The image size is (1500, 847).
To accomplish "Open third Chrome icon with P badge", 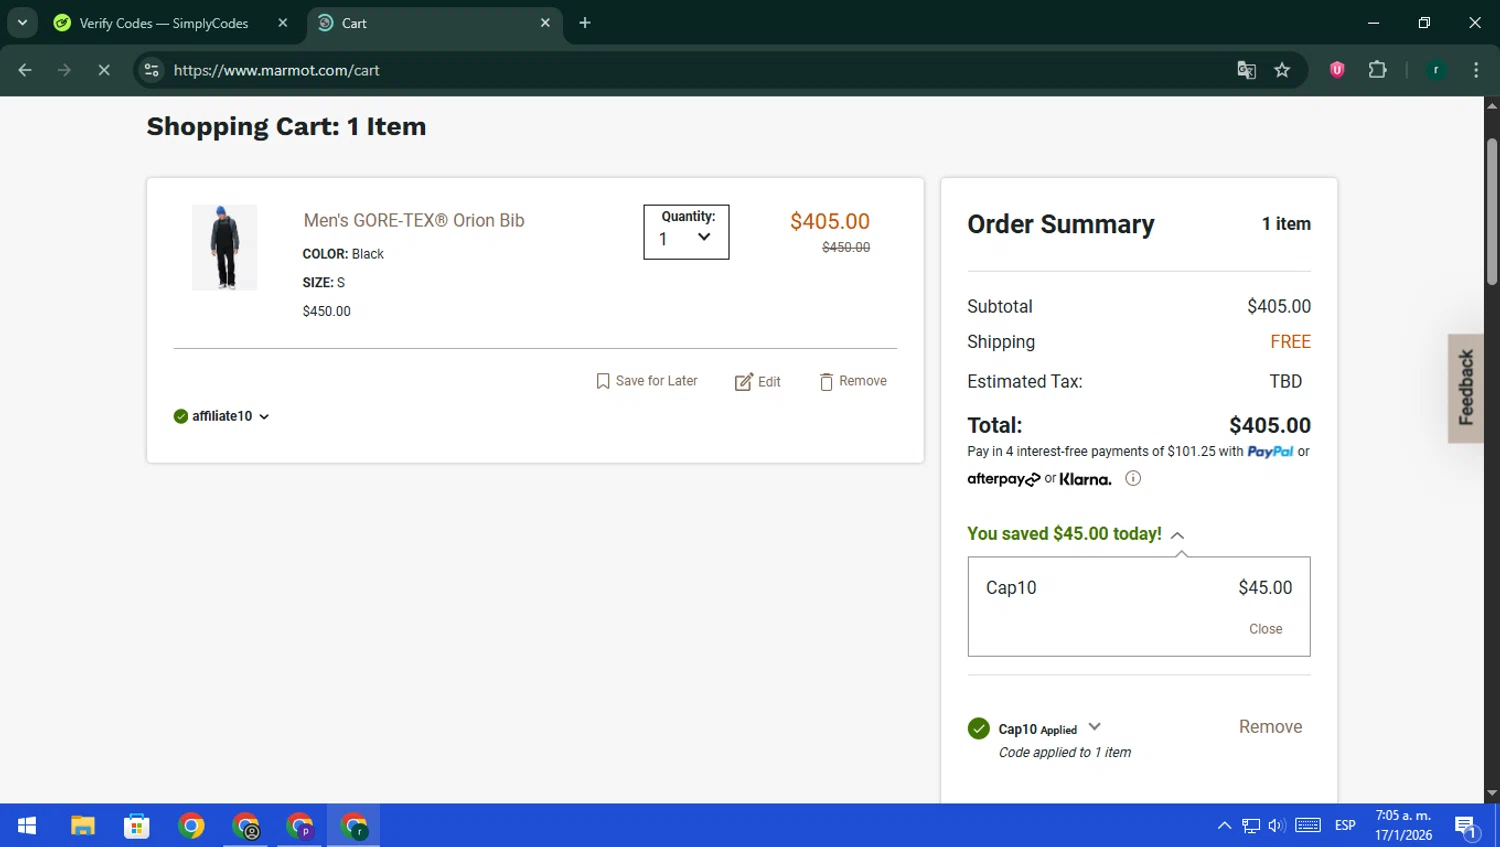I will point(300,826).
